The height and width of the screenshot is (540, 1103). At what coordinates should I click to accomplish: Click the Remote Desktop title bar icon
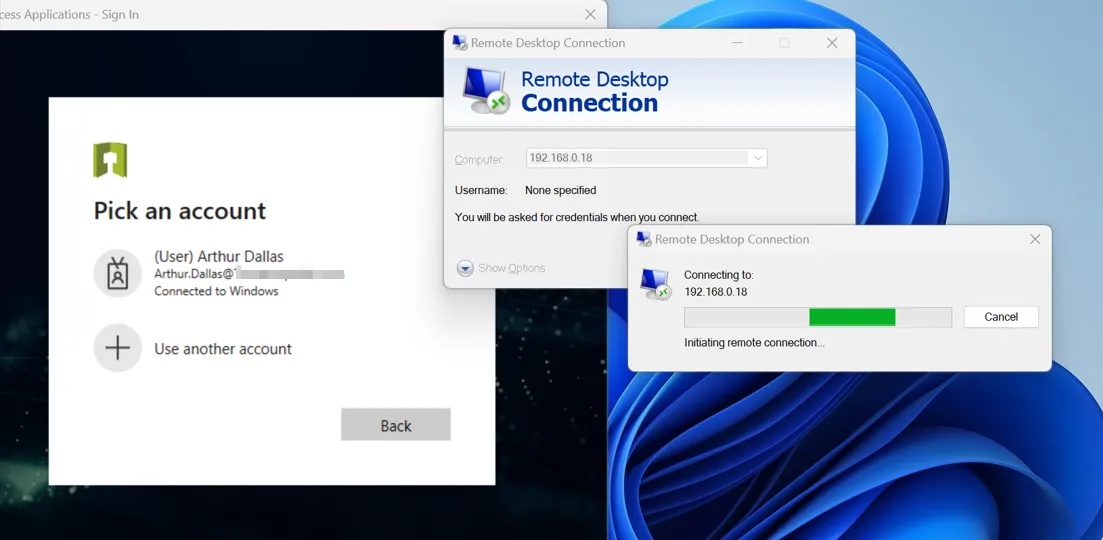click(459, 43)
